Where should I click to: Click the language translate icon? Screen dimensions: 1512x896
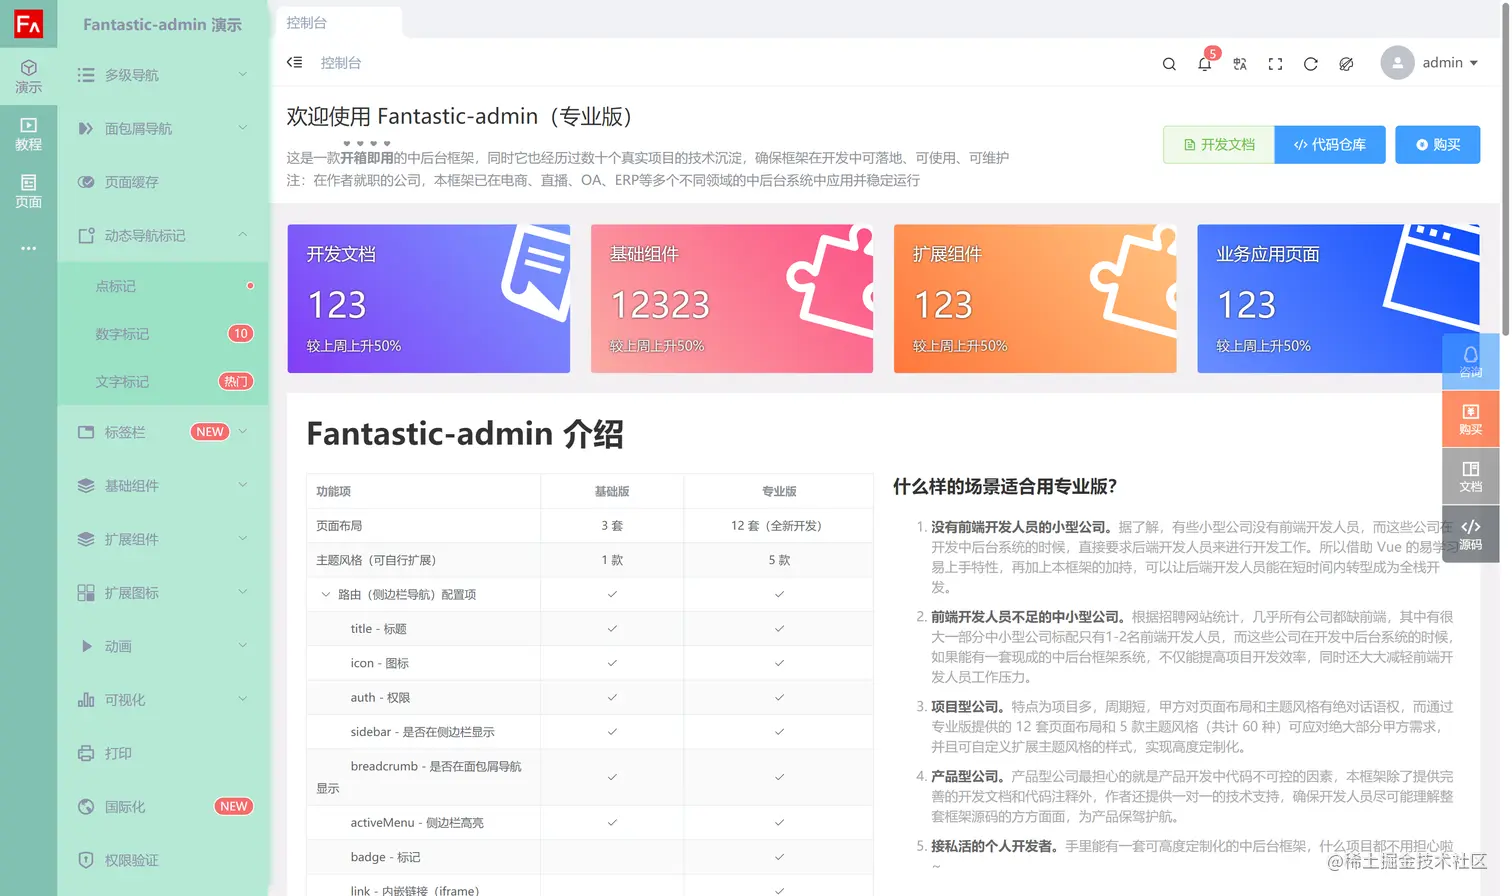[x=1240, y=64]
